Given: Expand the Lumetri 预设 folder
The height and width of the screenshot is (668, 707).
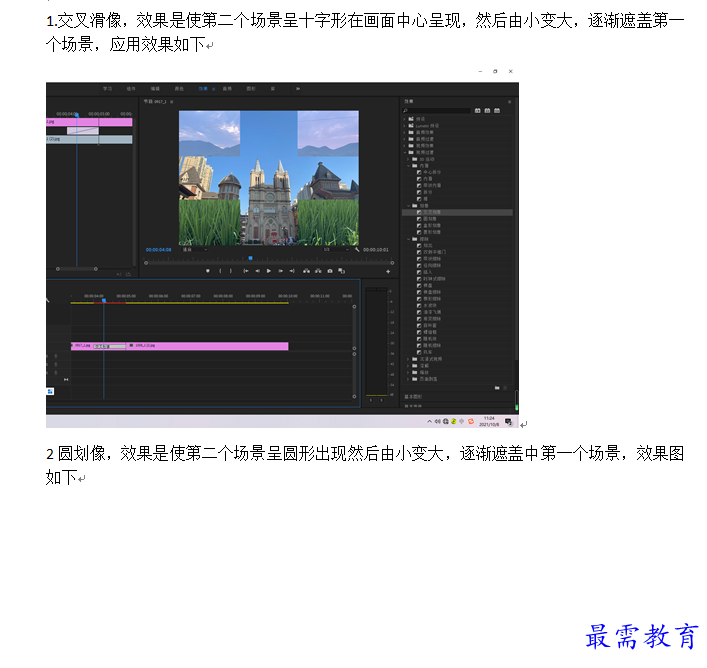Looking at the screenshot, I should click(404, 126).
